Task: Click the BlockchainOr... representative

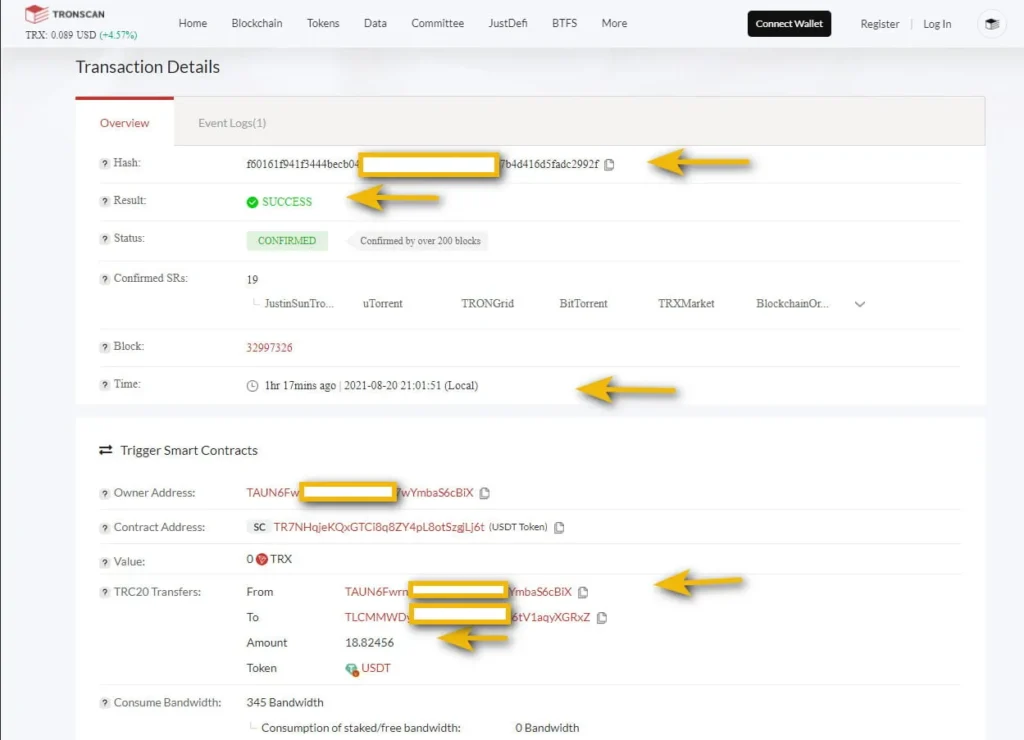Action: tap(792, 304)
